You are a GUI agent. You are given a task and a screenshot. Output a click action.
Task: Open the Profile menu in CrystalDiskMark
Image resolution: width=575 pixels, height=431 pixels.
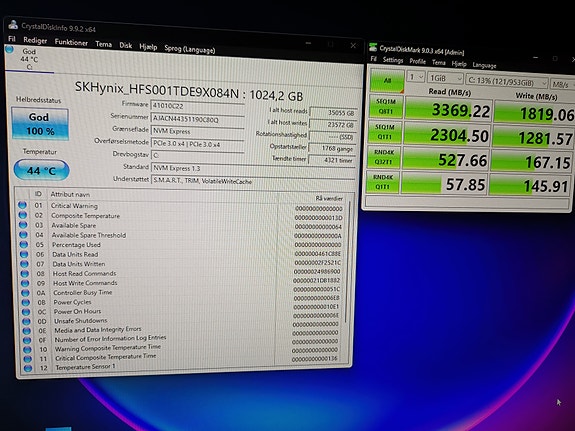click(x=418, y=61)
